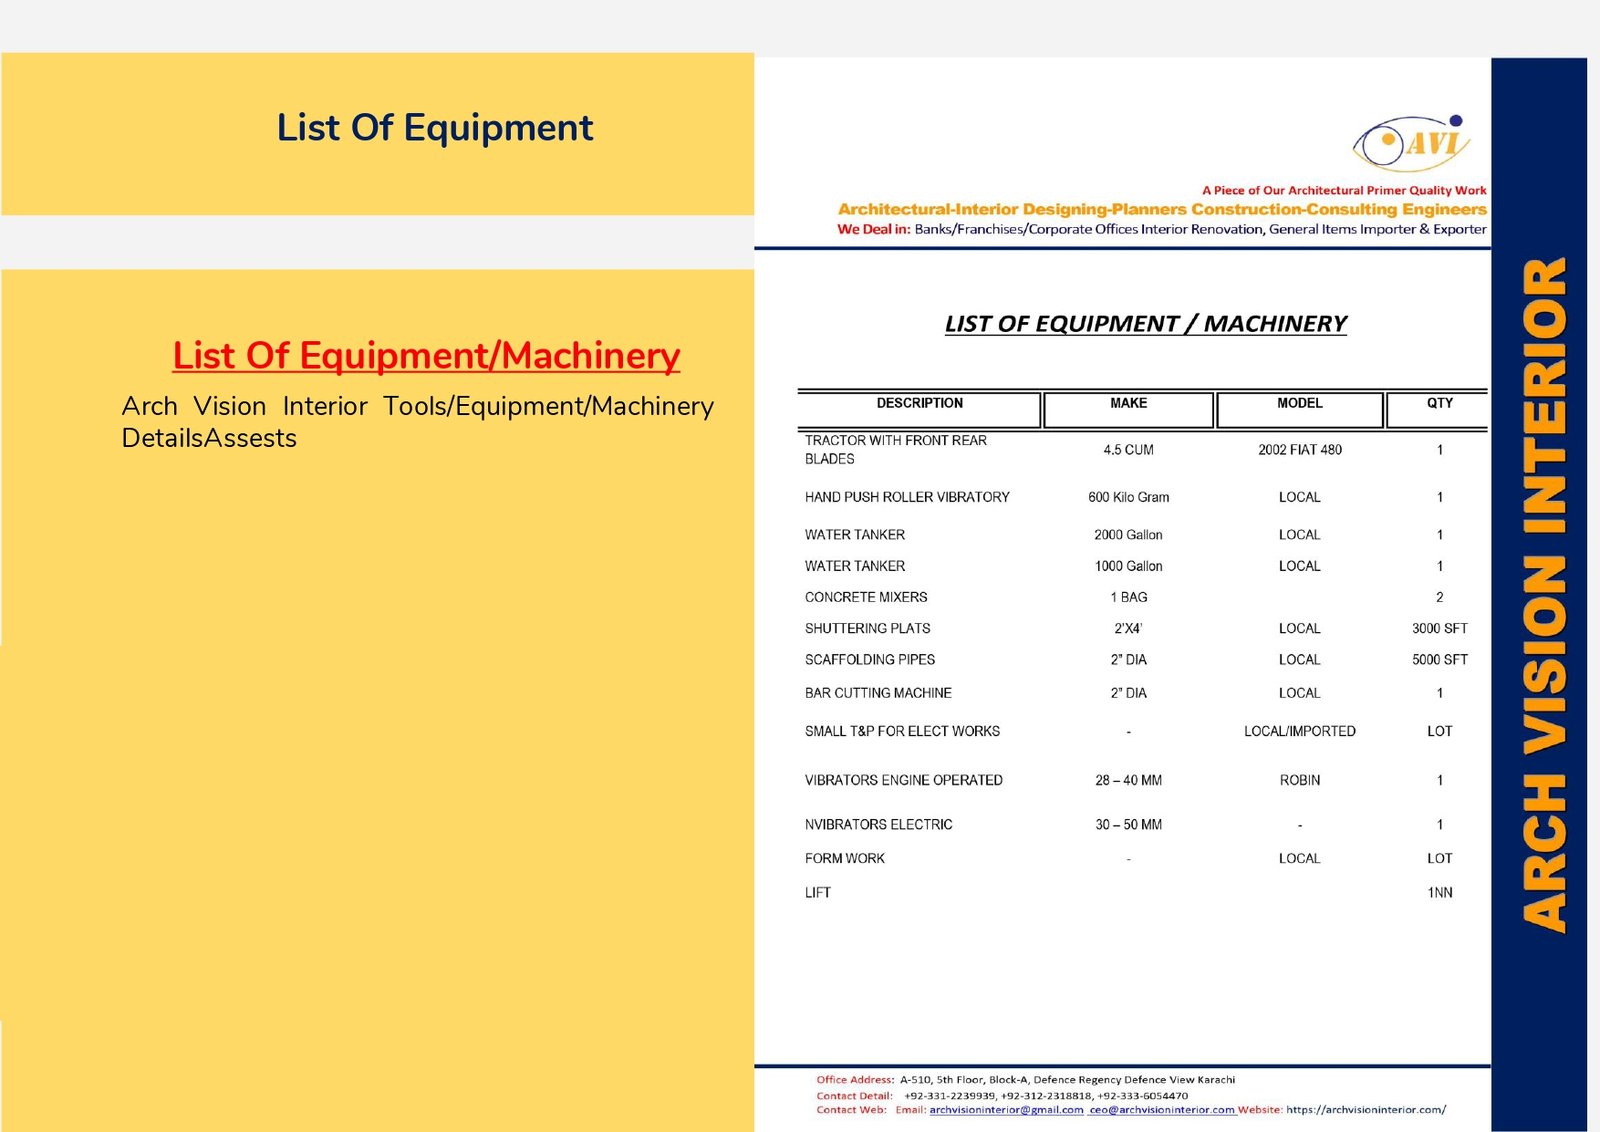The width and height of the screenshot is (1600, 1132).
Task: Select the 'Arch Vision Interior Tools/Equipment/Machinery' paragraph
Action: pos(418,422)
